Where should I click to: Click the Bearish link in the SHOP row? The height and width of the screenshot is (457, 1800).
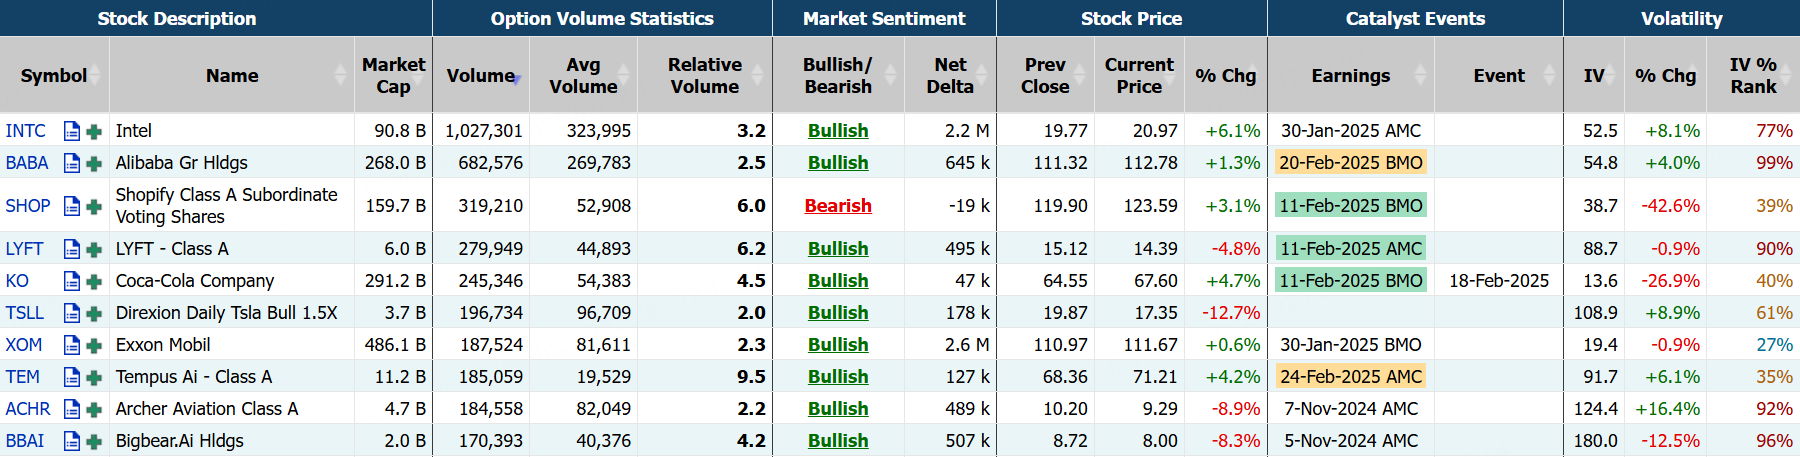838,206
